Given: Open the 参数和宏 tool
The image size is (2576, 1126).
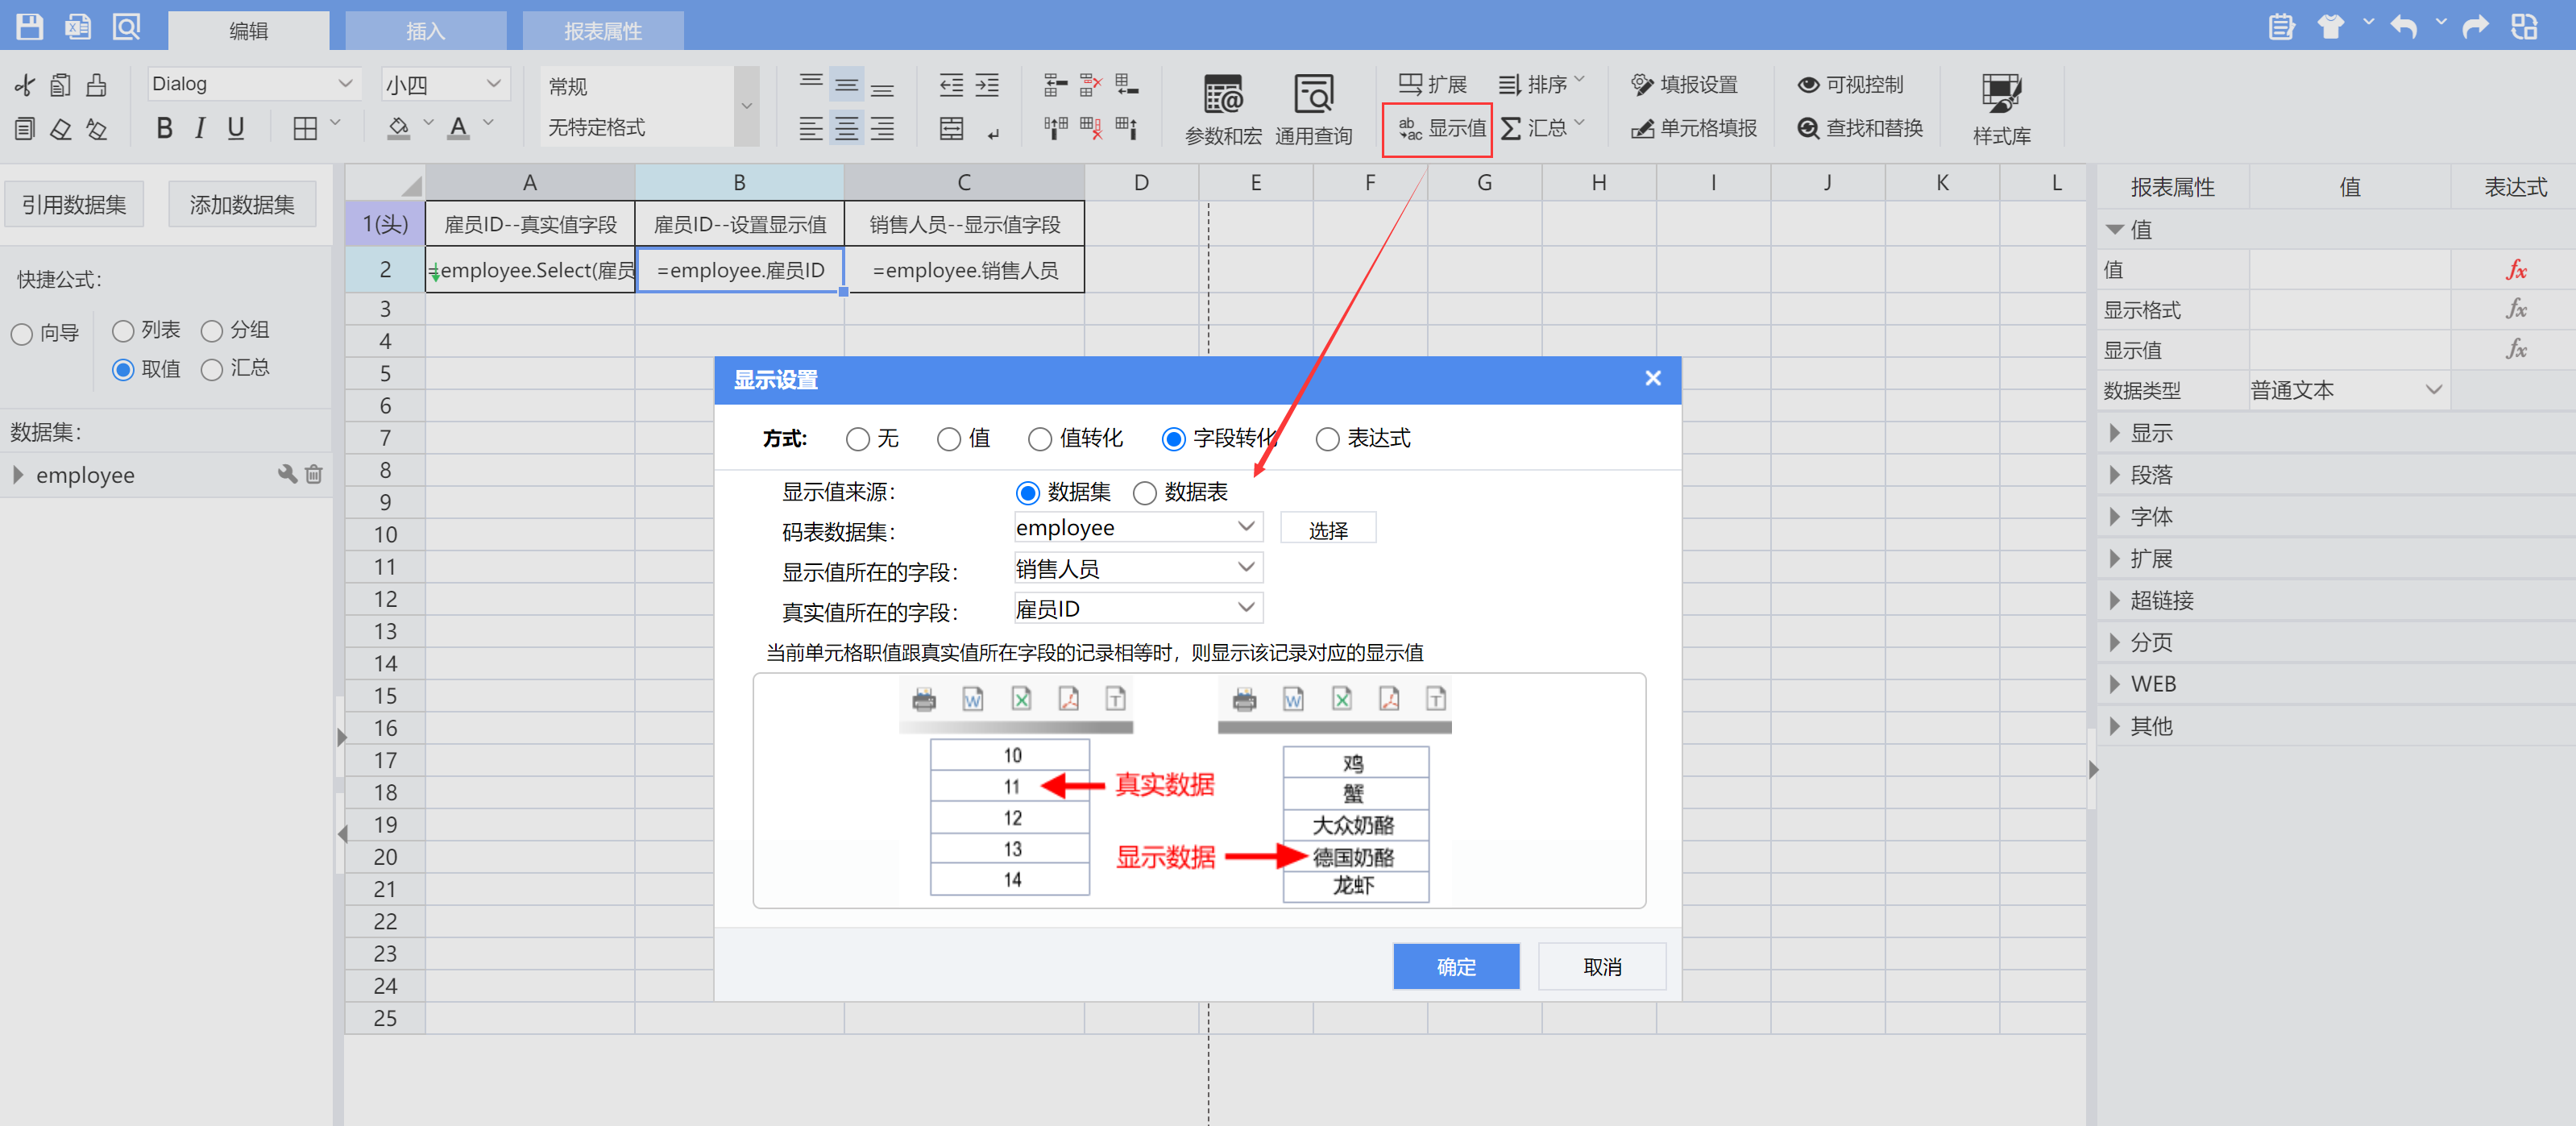Looking at the screenshot, I should [x=1222, y=109].
